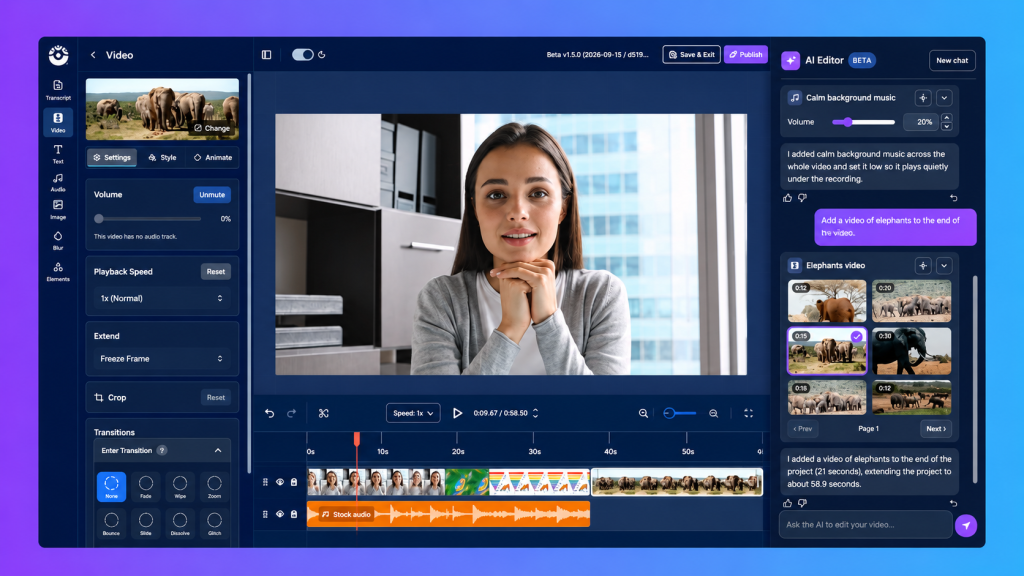Thumbs up the elephants video response
Screen dimensions: 1024x576
click(788, 504)
